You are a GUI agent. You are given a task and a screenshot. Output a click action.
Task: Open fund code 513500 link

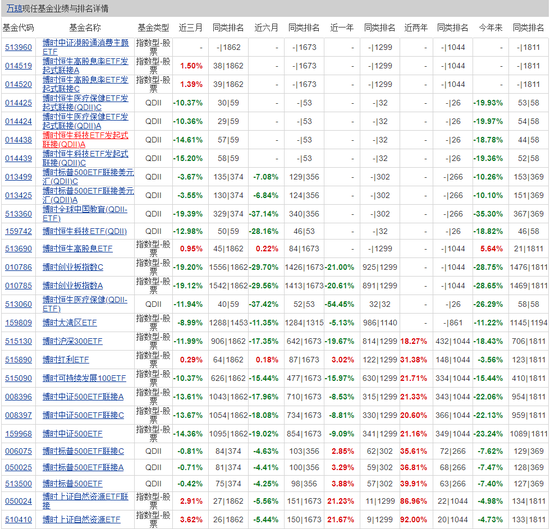point(19,484)
